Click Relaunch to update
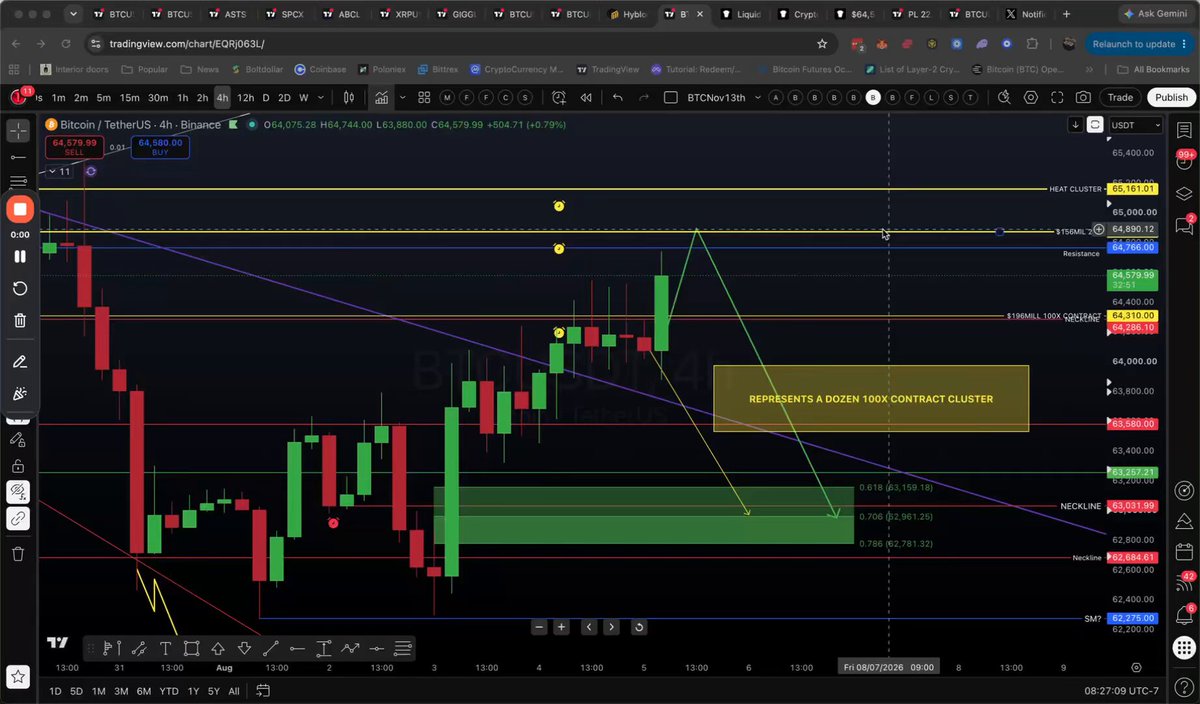Image resolution: width=1200 pixels, height=704 pixels. (1139, 44)
